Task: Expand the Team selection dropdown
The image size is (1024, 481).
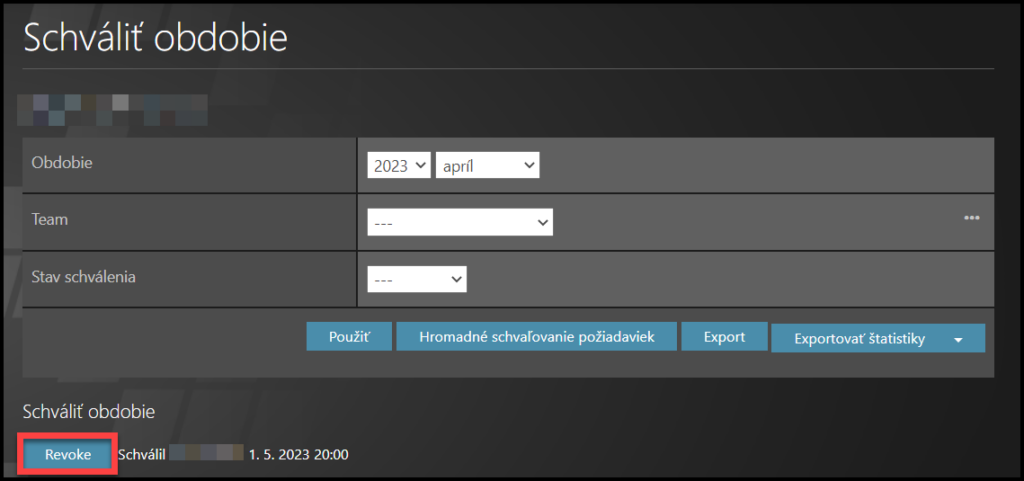Action: (x=460, y=222)
